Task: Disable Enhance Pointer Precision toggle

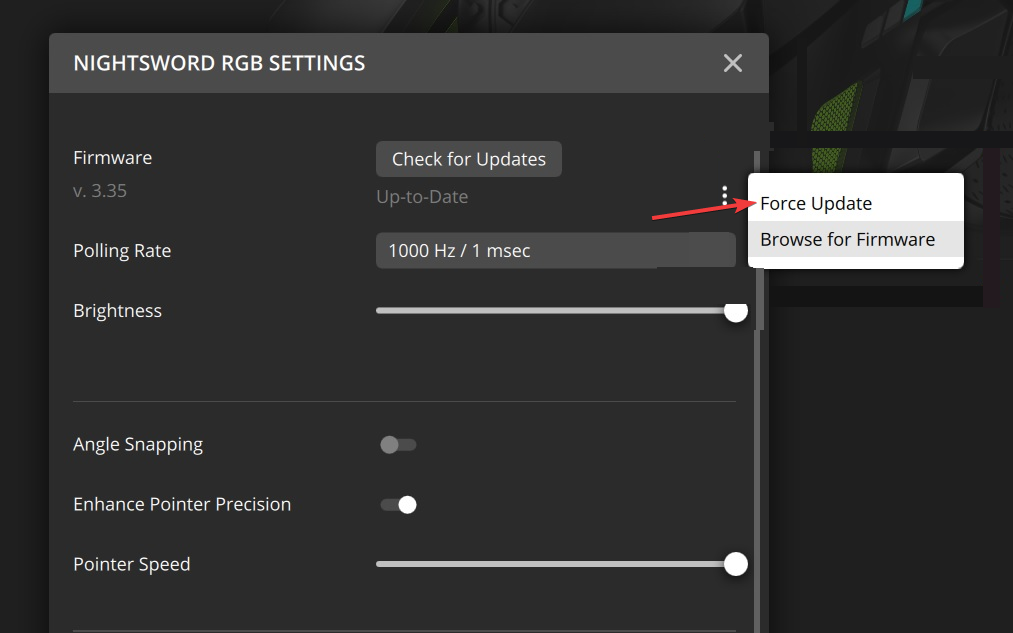Action: [398, 504]
